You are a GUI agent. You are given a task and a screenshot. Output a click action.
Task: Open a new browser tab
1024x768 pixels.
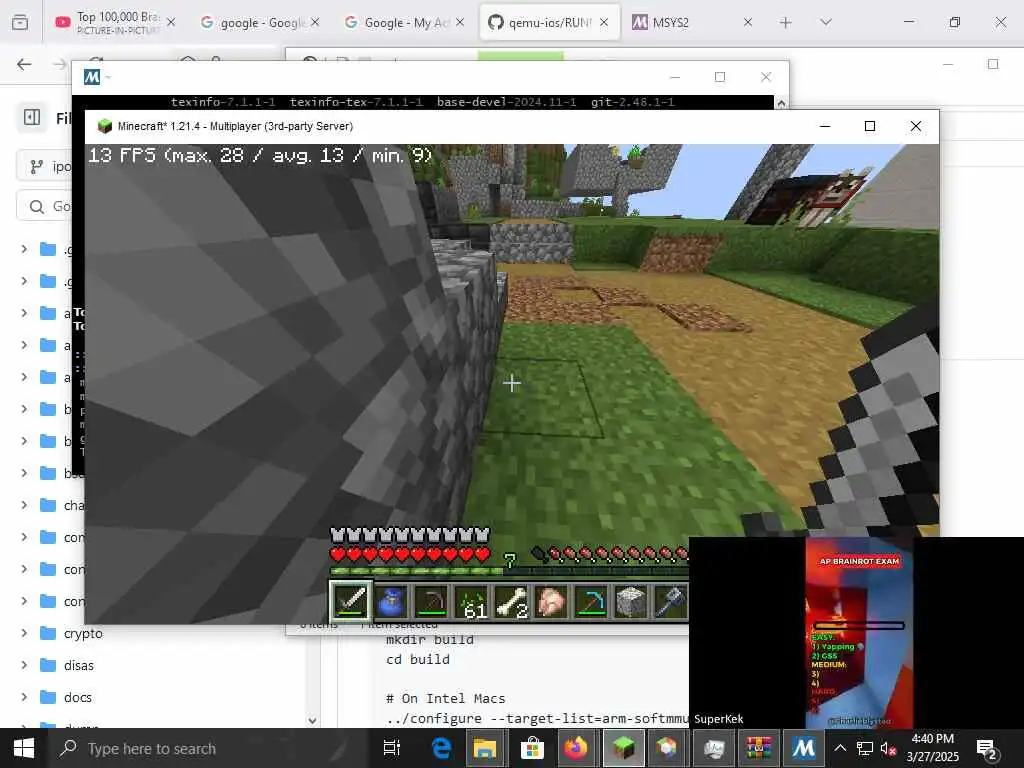pos(786,22)
